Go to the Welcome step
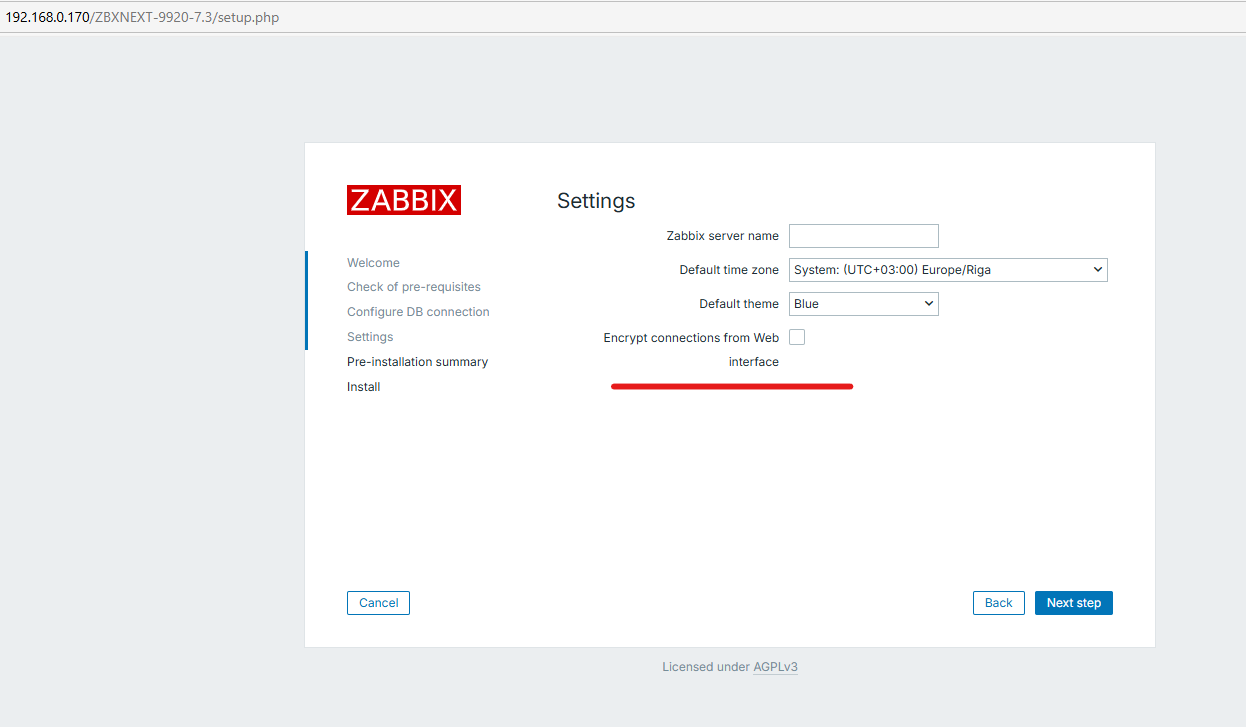Screen dimensions: 1246x727 (x=373, y=263)
